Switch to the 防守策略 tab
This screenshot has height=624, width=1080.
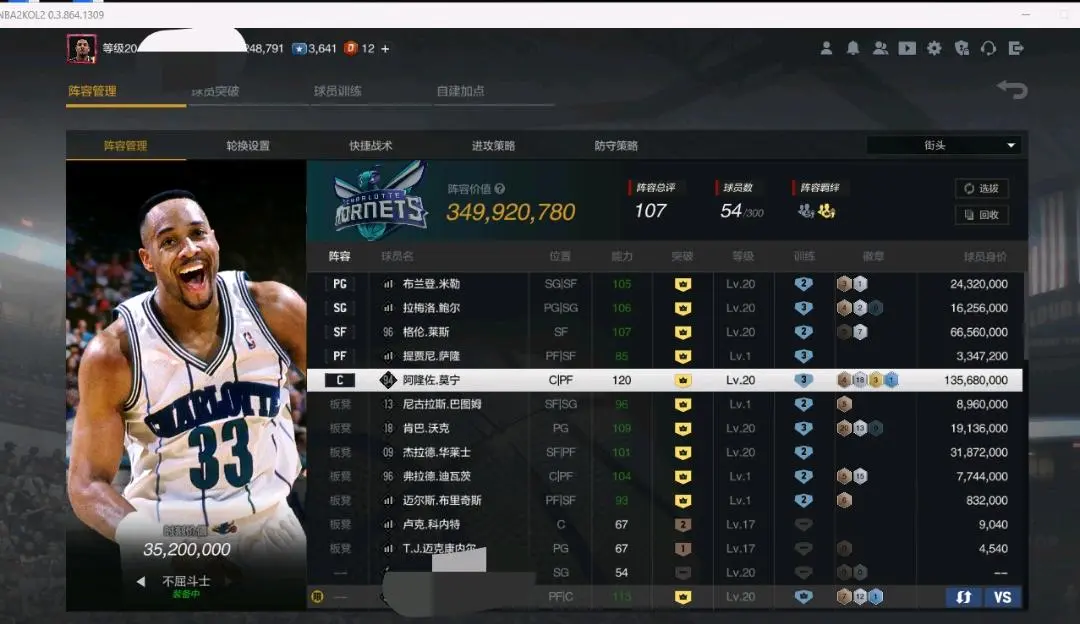[x=616, y=146]
